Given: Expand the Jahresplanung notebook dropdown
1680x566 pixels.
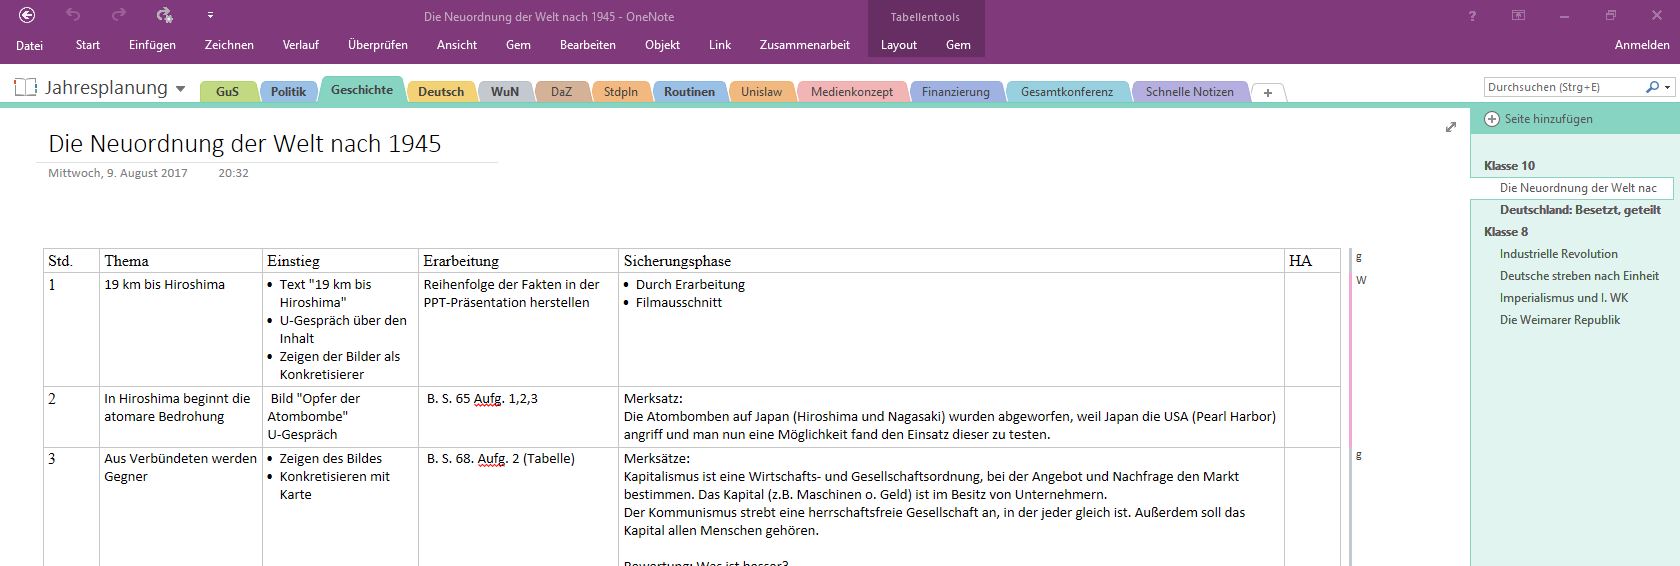Looking at the screenshot, I should coord(181,89).
